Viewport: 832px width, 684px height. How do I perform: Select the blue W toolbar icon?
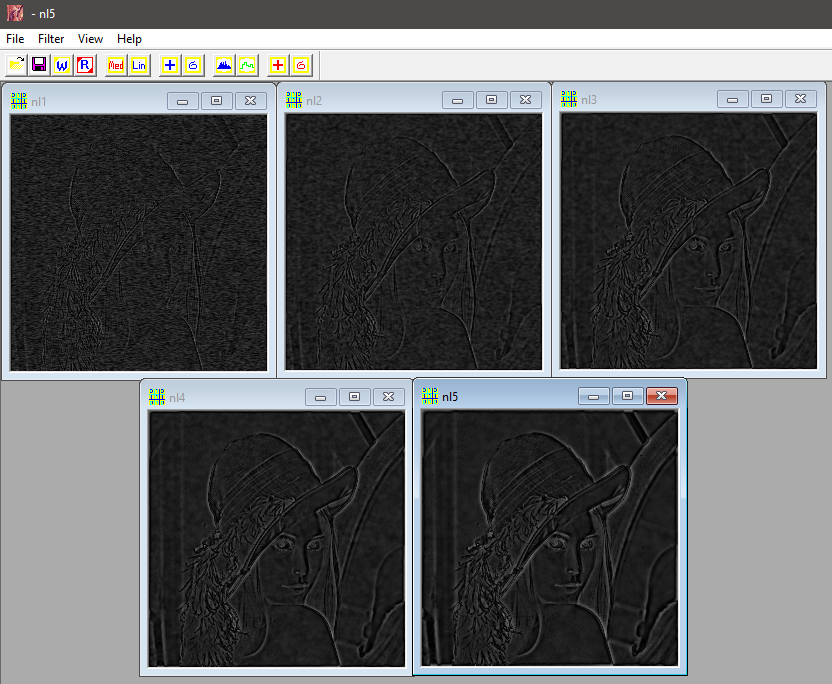click(x=62, y=65)
